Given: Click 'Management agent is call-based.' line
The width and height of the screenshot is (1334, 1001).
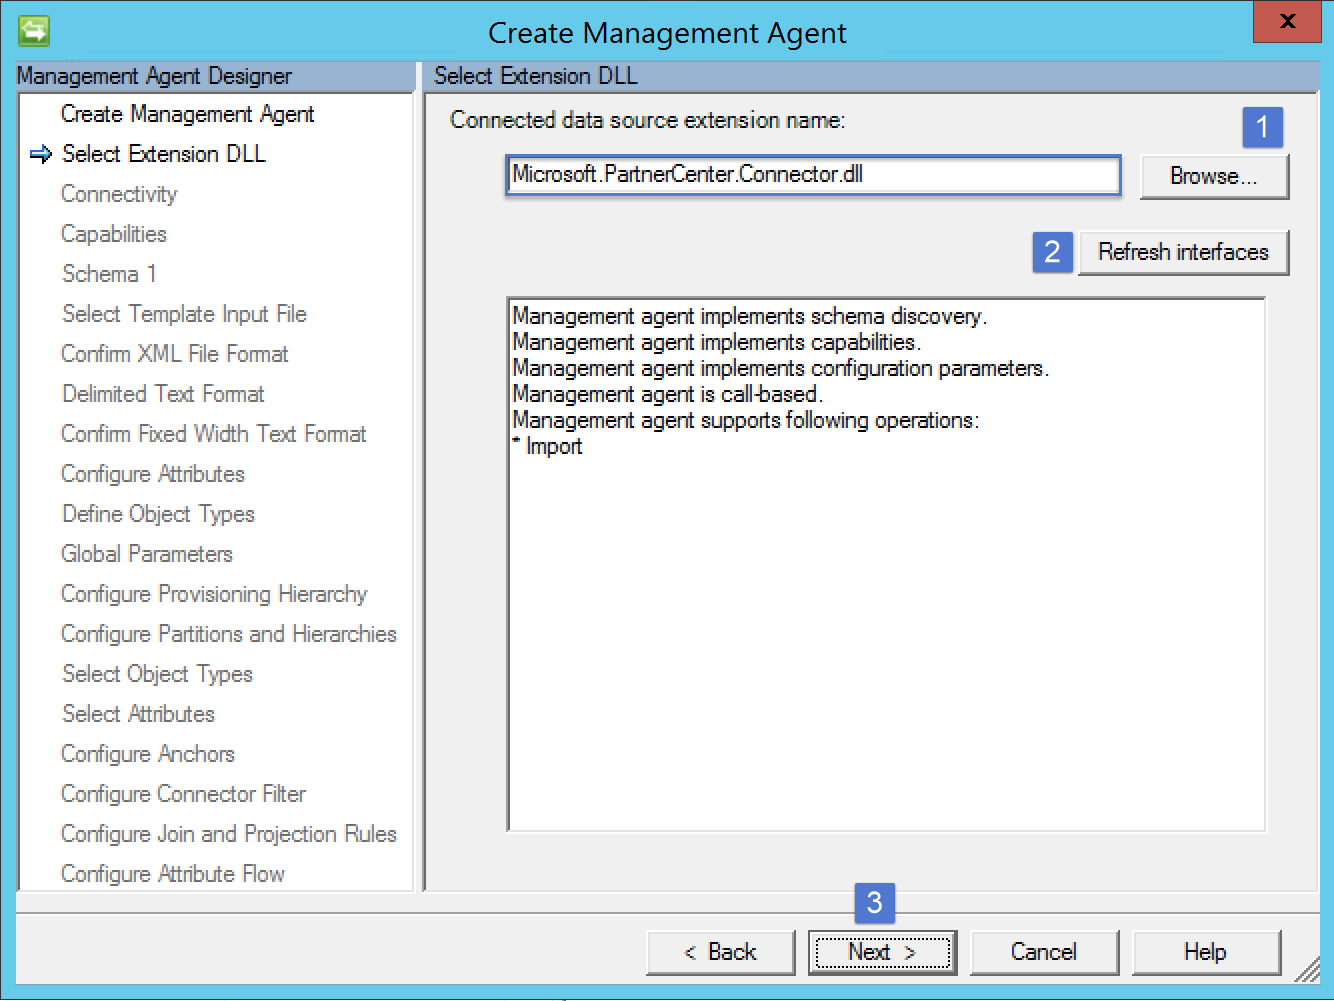Looking at the screenshot, I should click(x=667, y=394).
